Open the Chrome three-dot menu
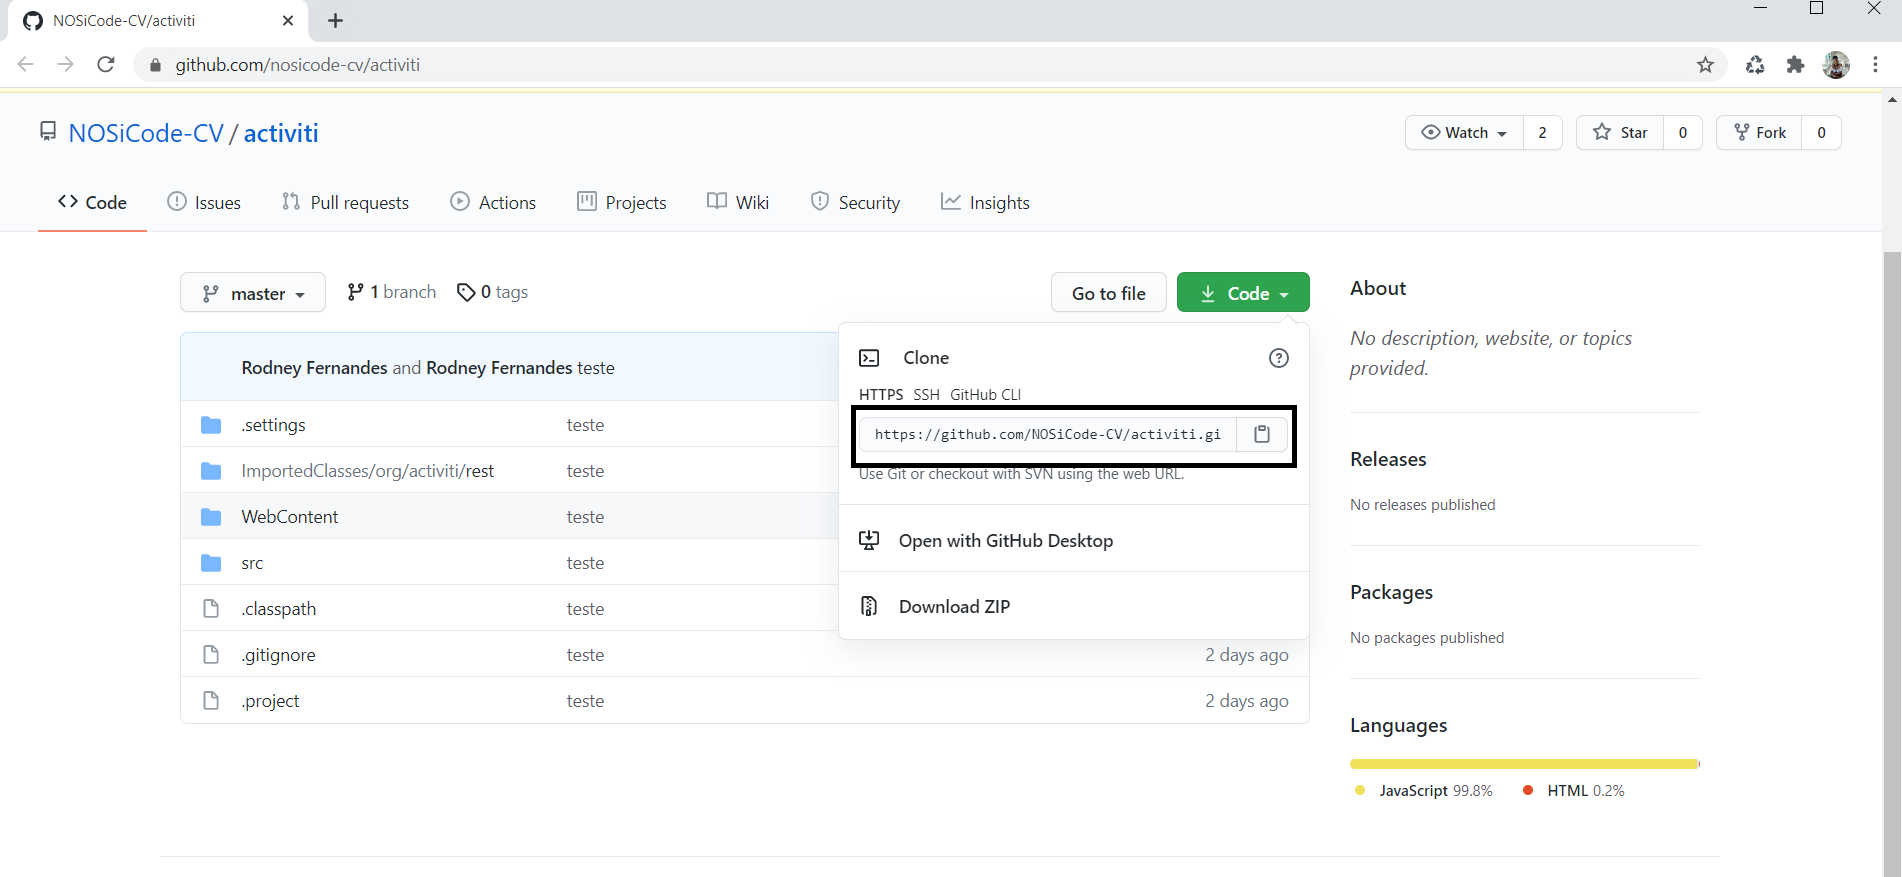The width and height of the screenshot is (1902, 877). tap(1875, 65)
